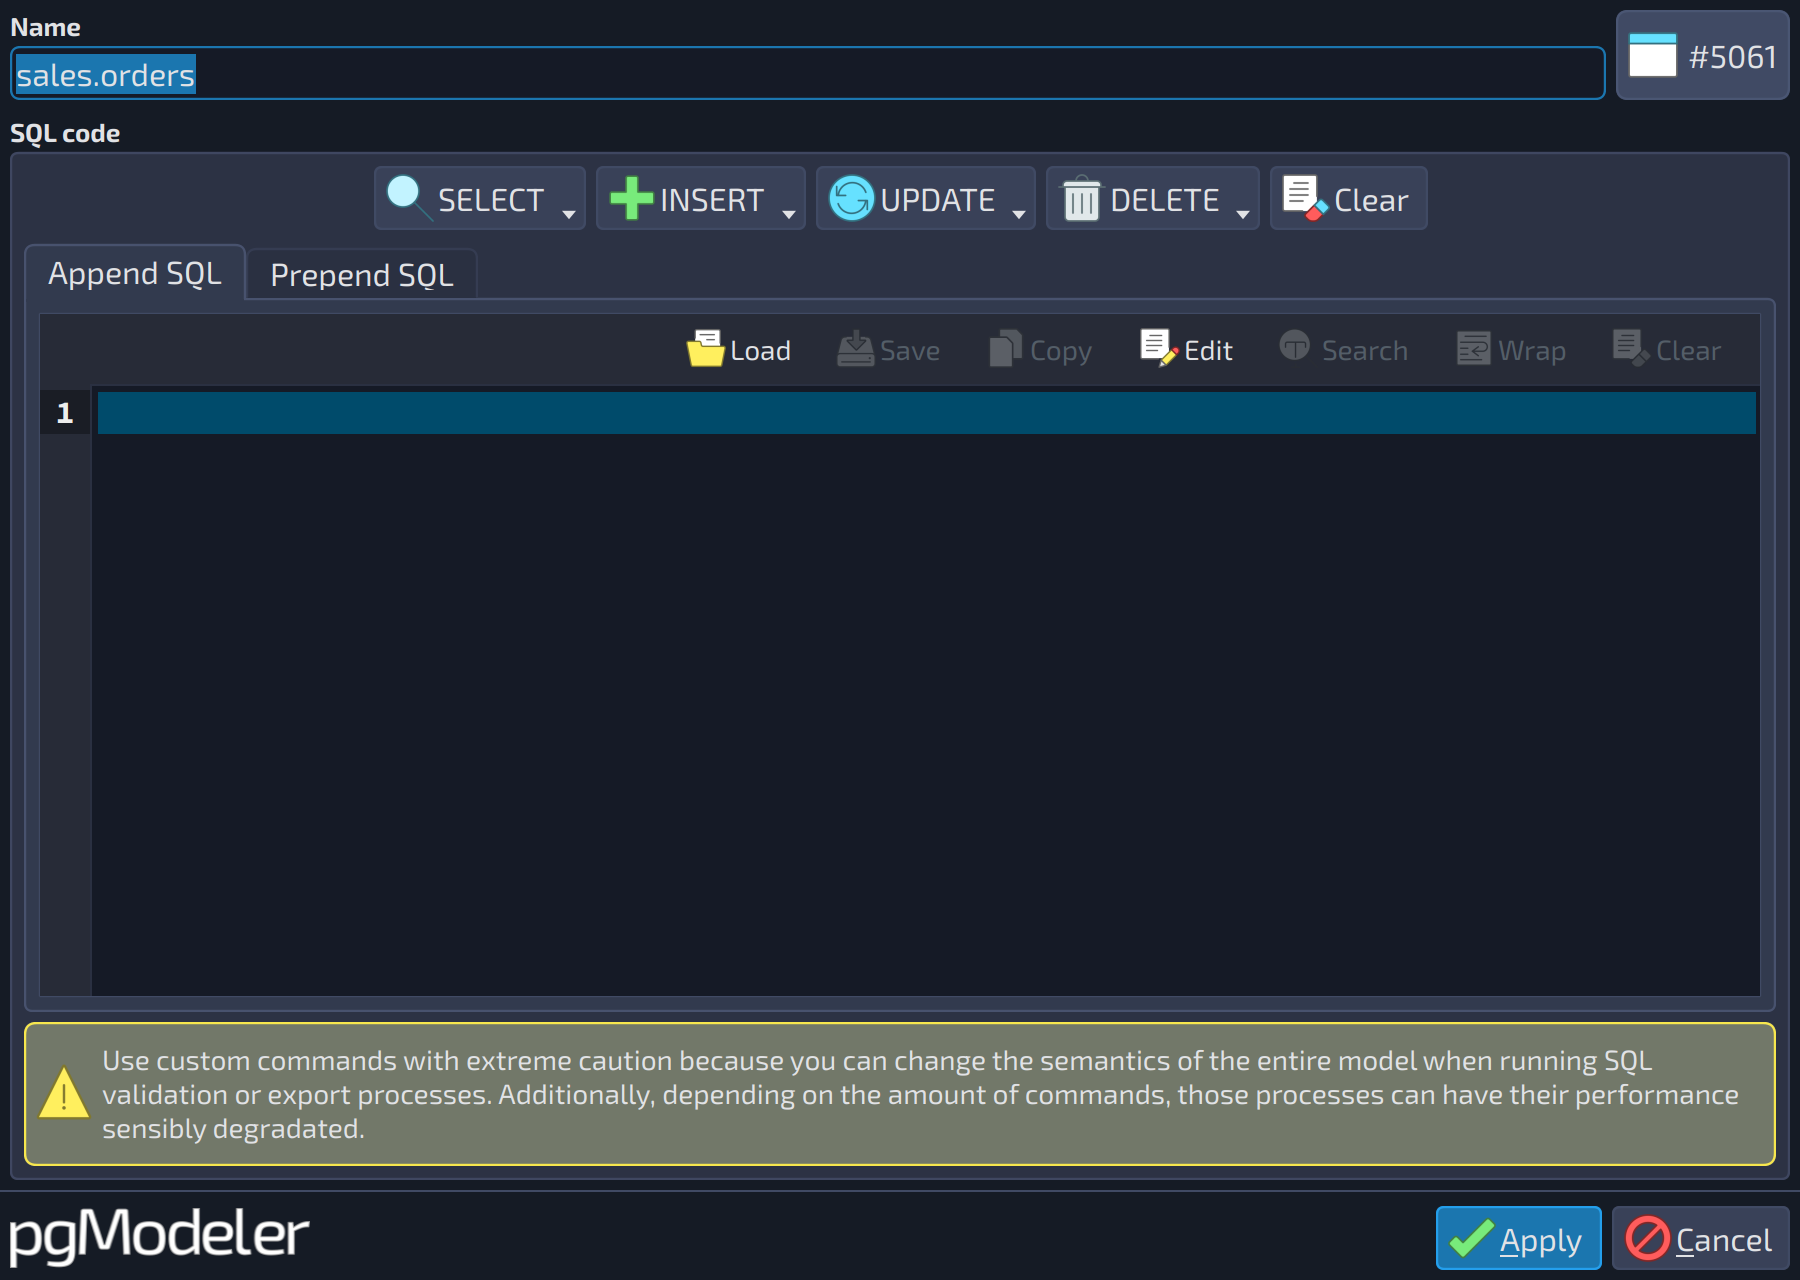Click the custom commands warning message text
The width and height of the screenshot is (1800, 1280).
920,1094
